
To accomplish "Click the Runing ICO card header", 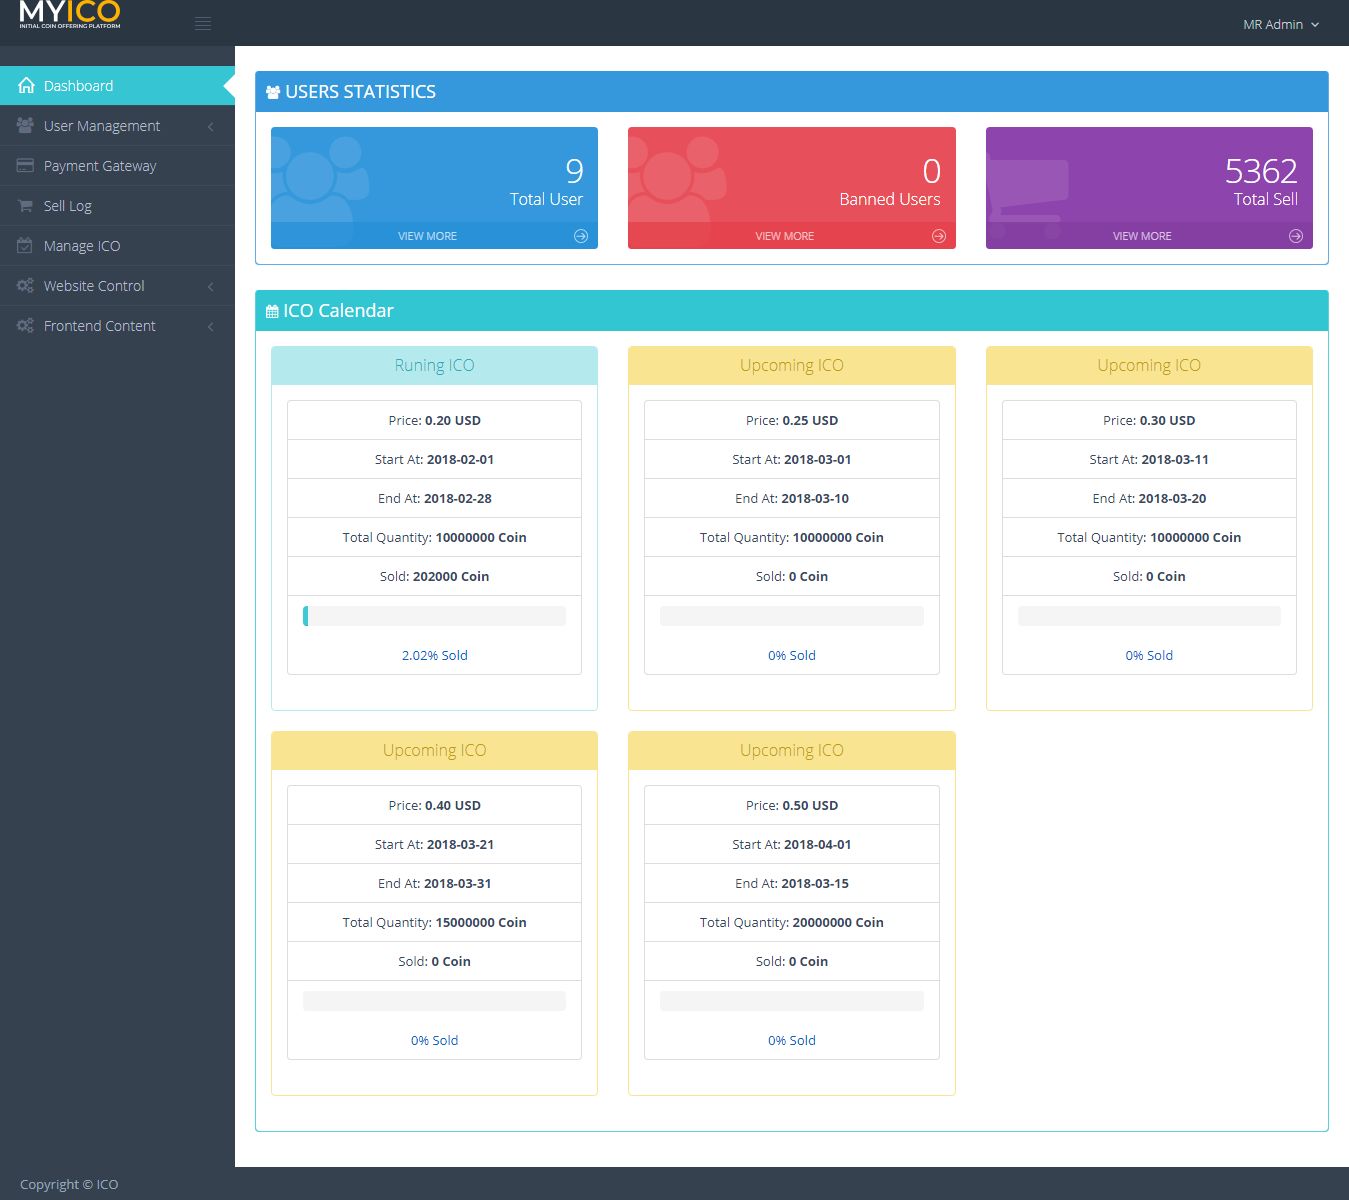I will 434,366.
